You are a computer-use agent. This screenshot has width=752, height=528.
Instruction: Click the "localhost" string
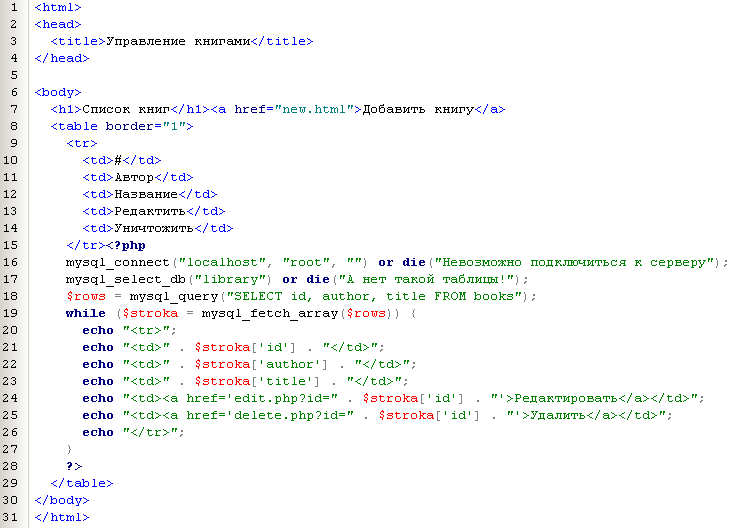[223, 262]
